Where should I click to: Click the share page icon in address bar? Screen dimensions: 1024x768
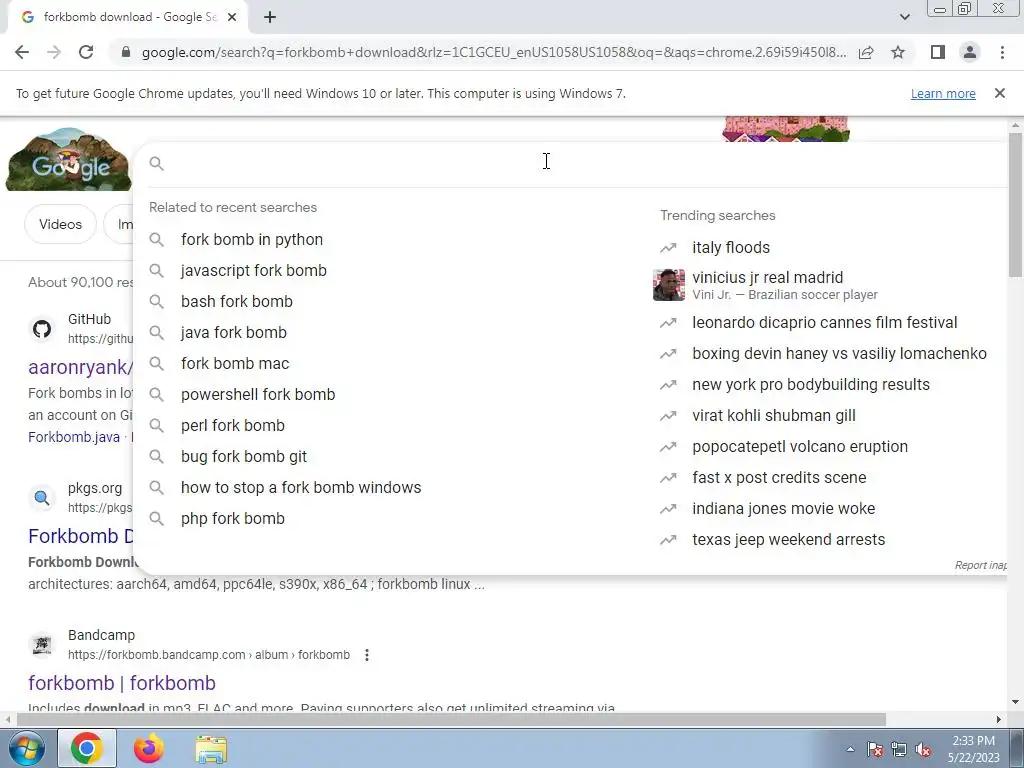(866, 52)
